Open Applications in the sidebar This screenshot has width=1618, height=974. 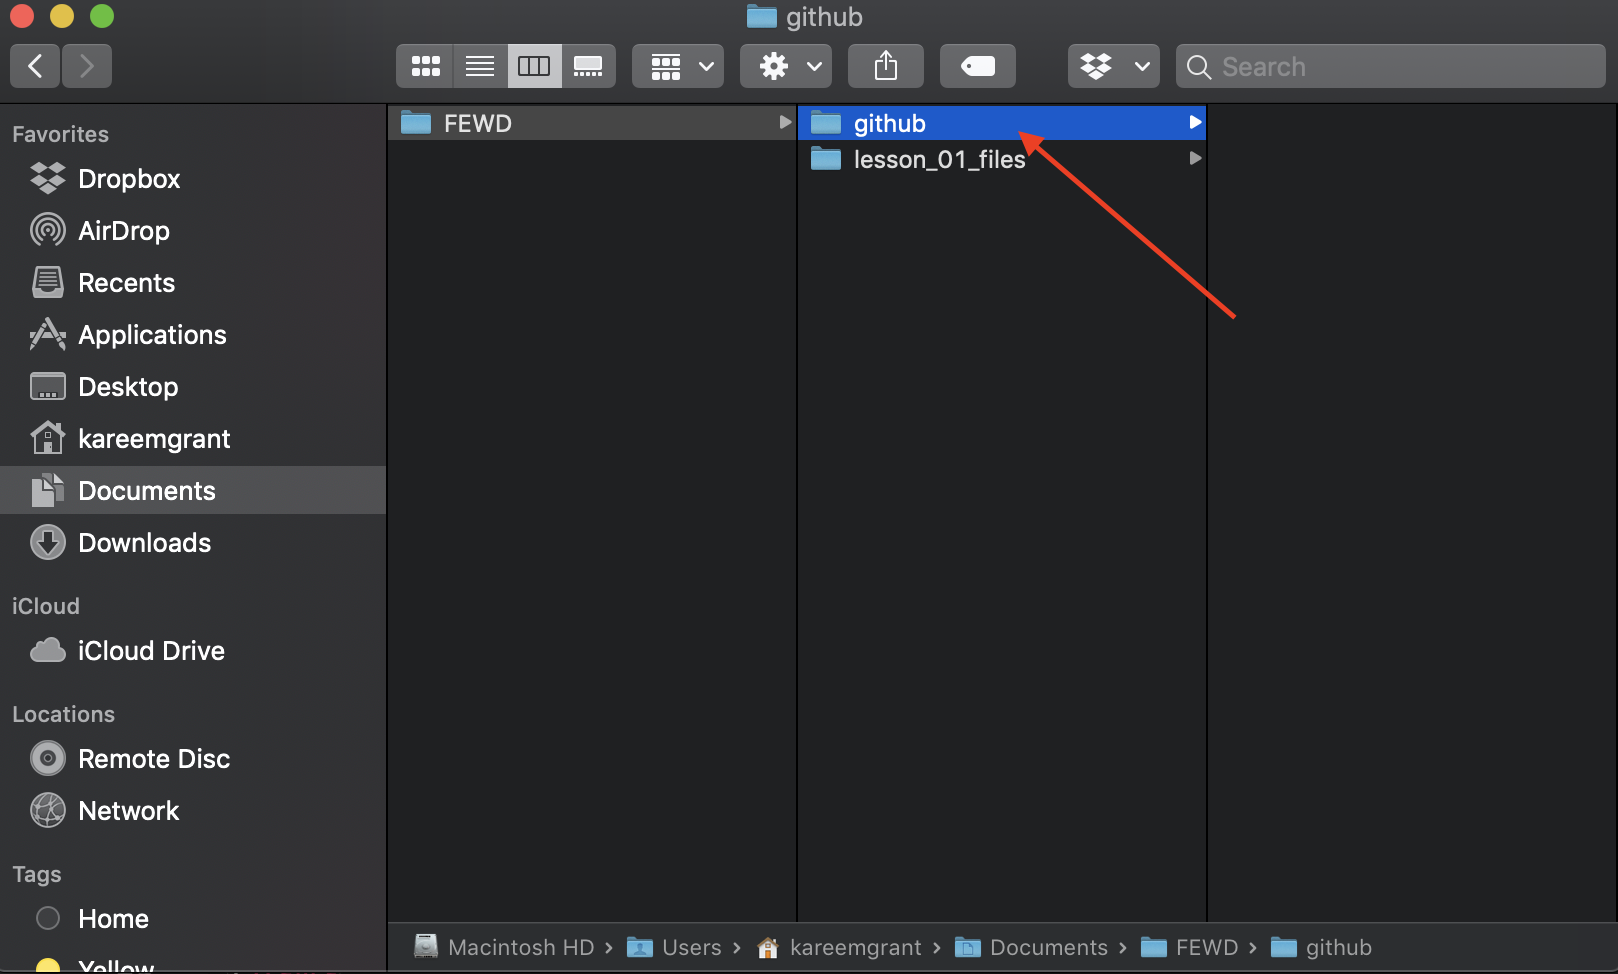coord(193,335)
